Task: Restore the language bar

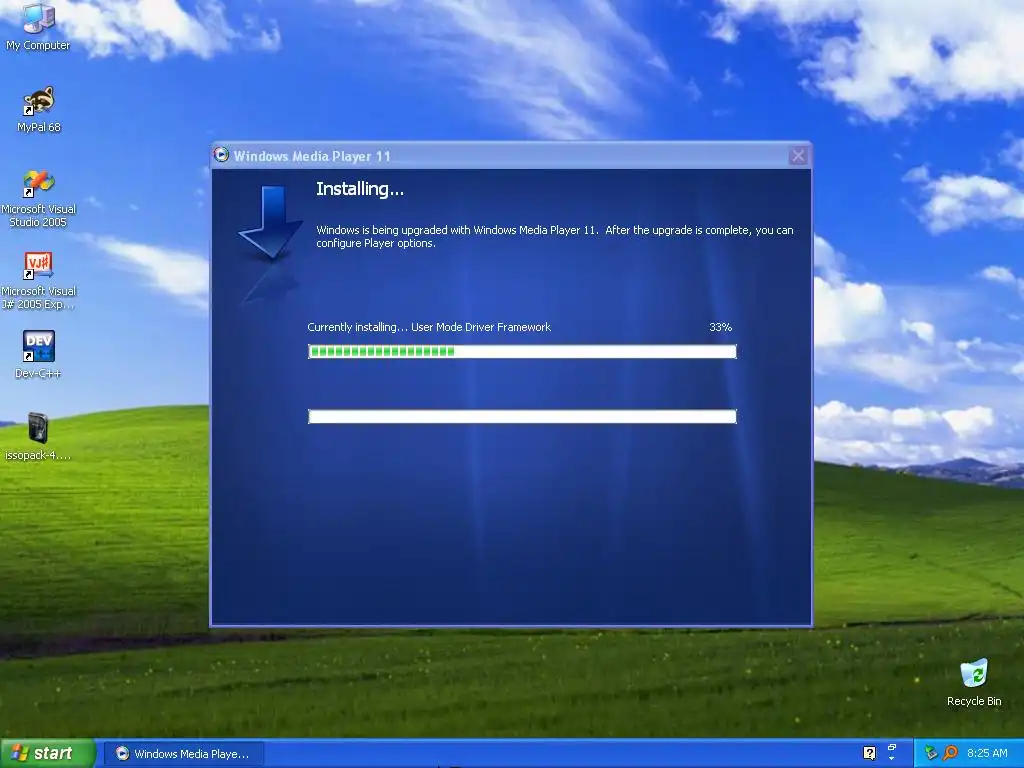Action: point(892,748)
